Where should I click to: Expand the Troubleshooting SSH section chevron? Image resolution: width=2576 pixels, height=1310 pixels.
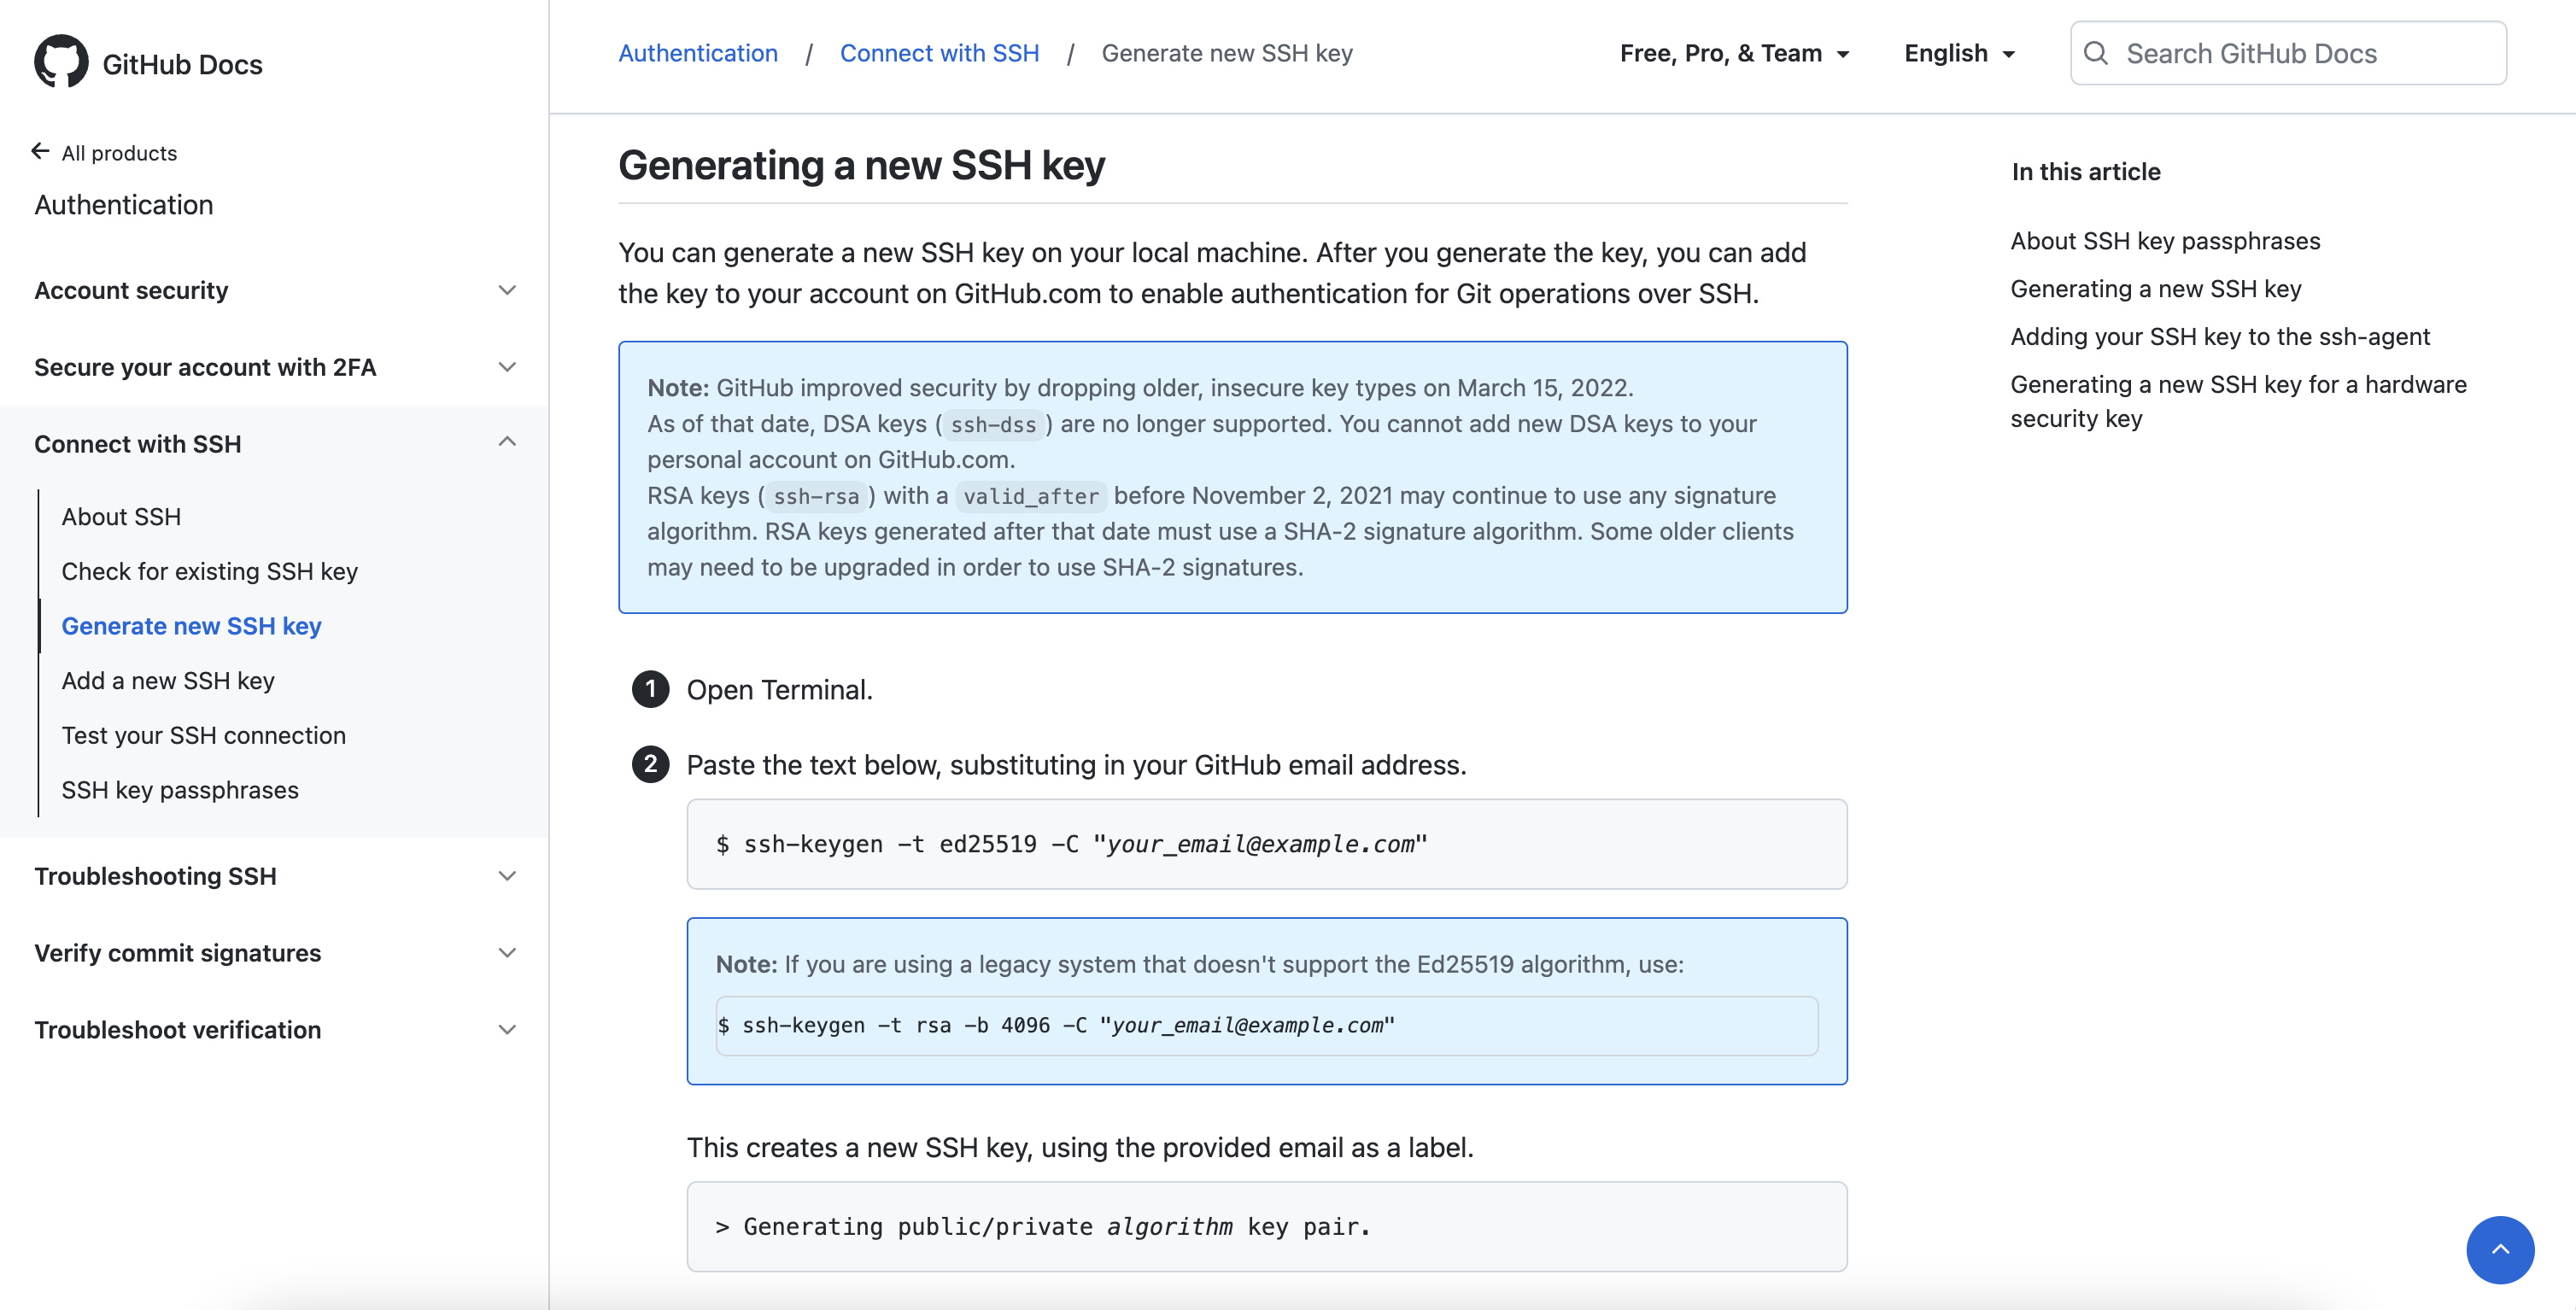507,876
